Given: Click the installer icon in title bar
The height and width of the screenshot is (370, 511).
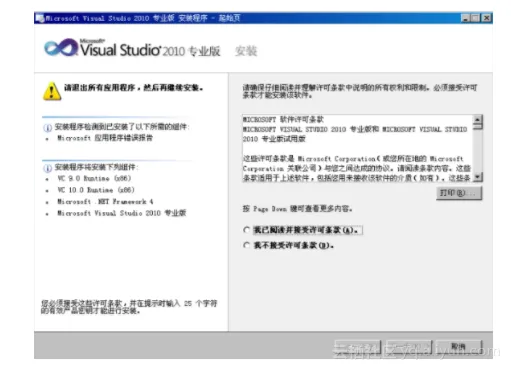Looking at the screenshot, I should pyautogui.click(x=40, y=18).
